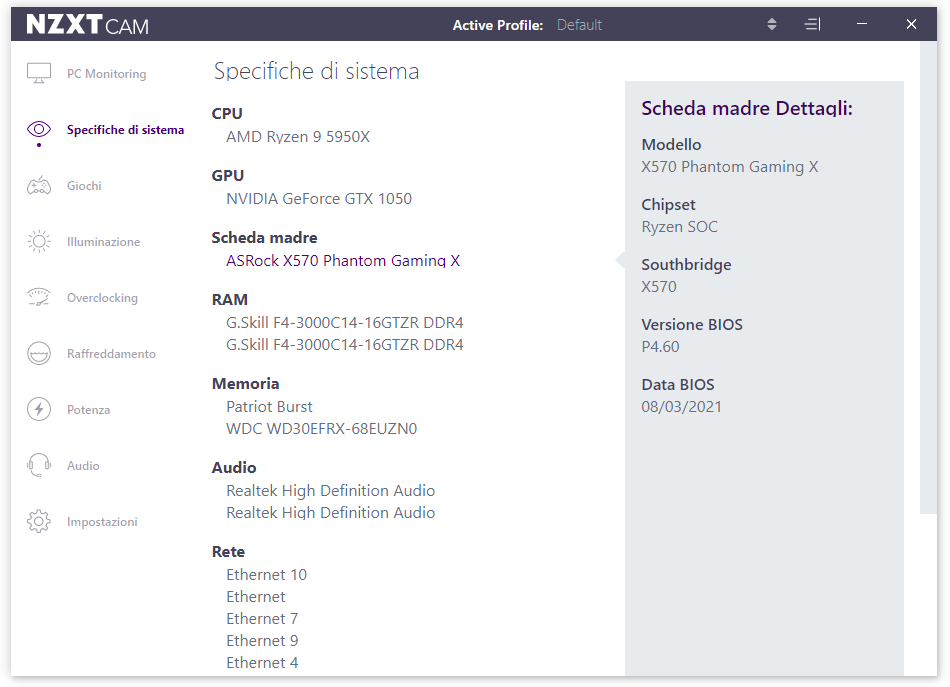Screen dimensions: 950x687
Task: Click the X570 Southbridge value
Action: (x=659, y=287)
